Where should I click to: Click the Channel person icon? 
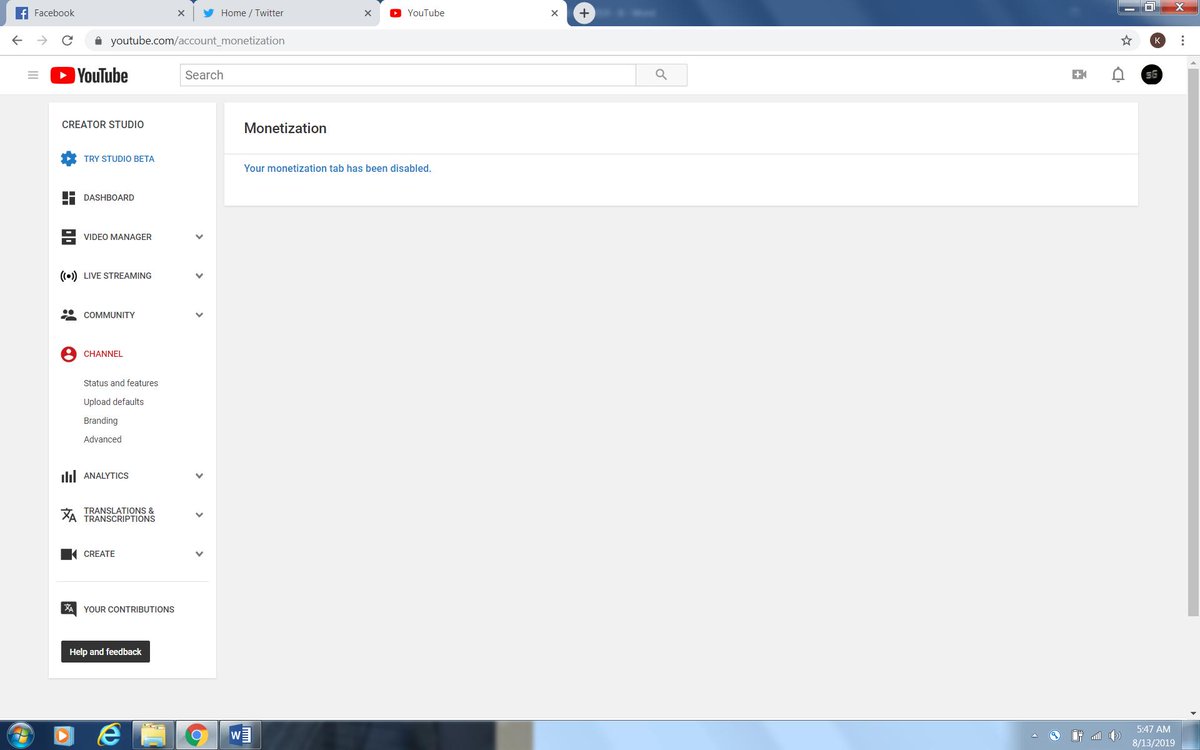(x=68, y=354)
